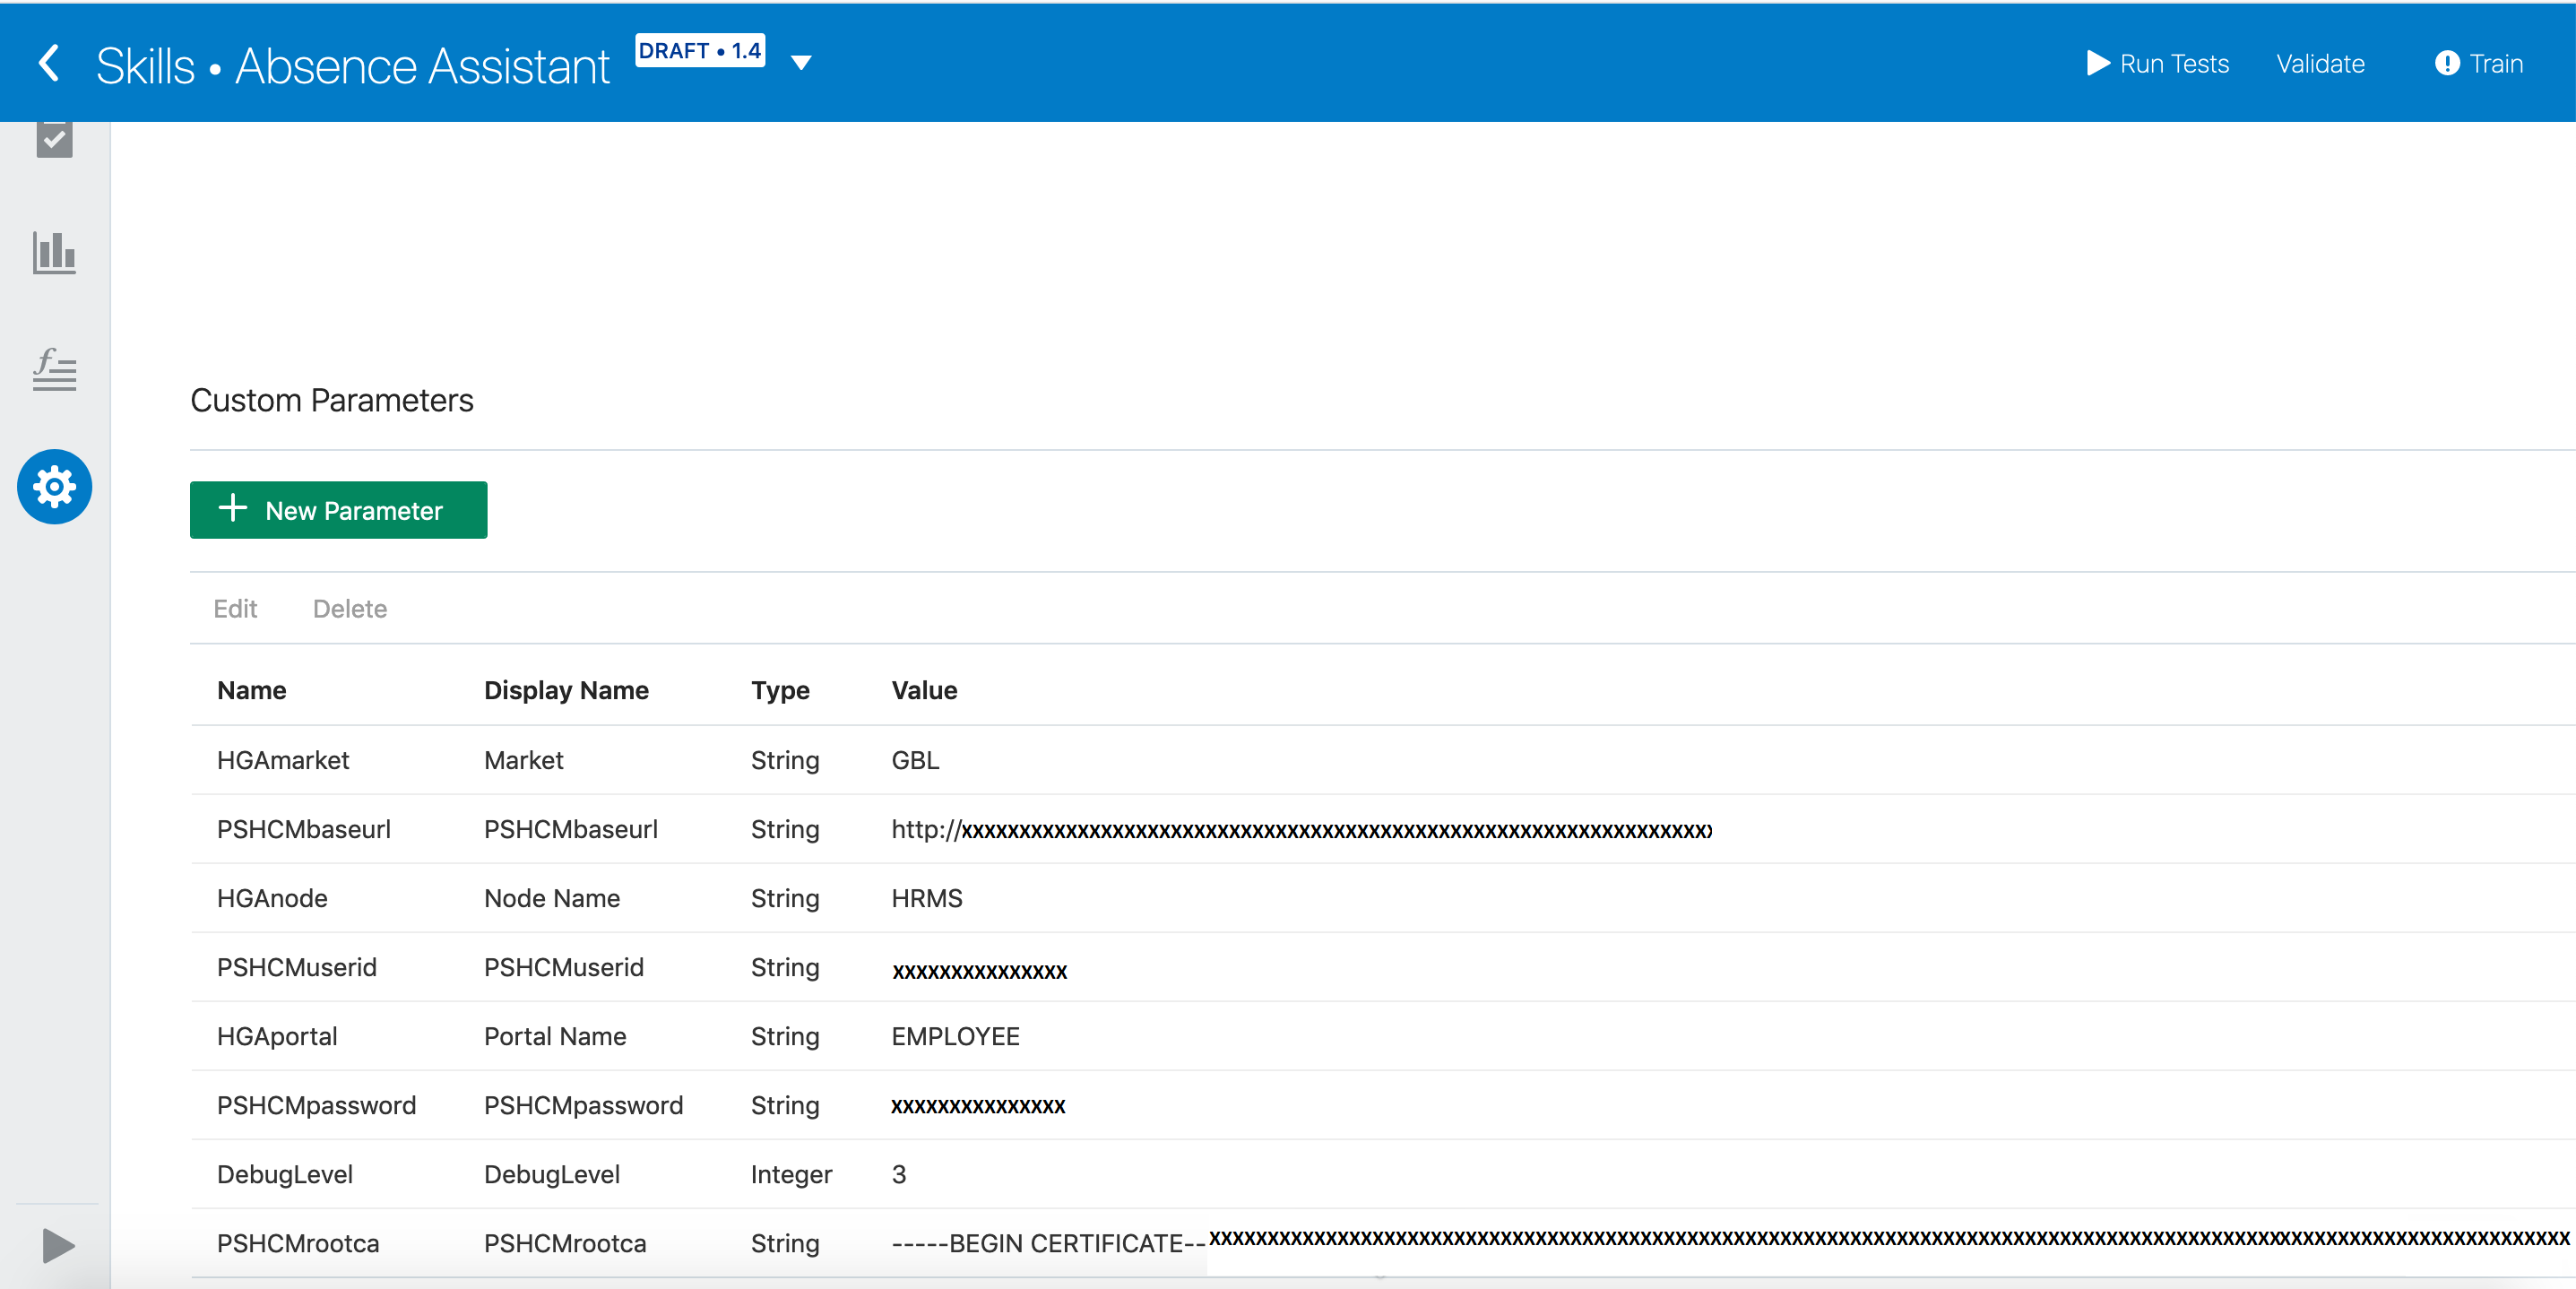Switch to the Edit action tab
The height and width of the screenshot is (1289, 2576).
click(x=234, y=608)
